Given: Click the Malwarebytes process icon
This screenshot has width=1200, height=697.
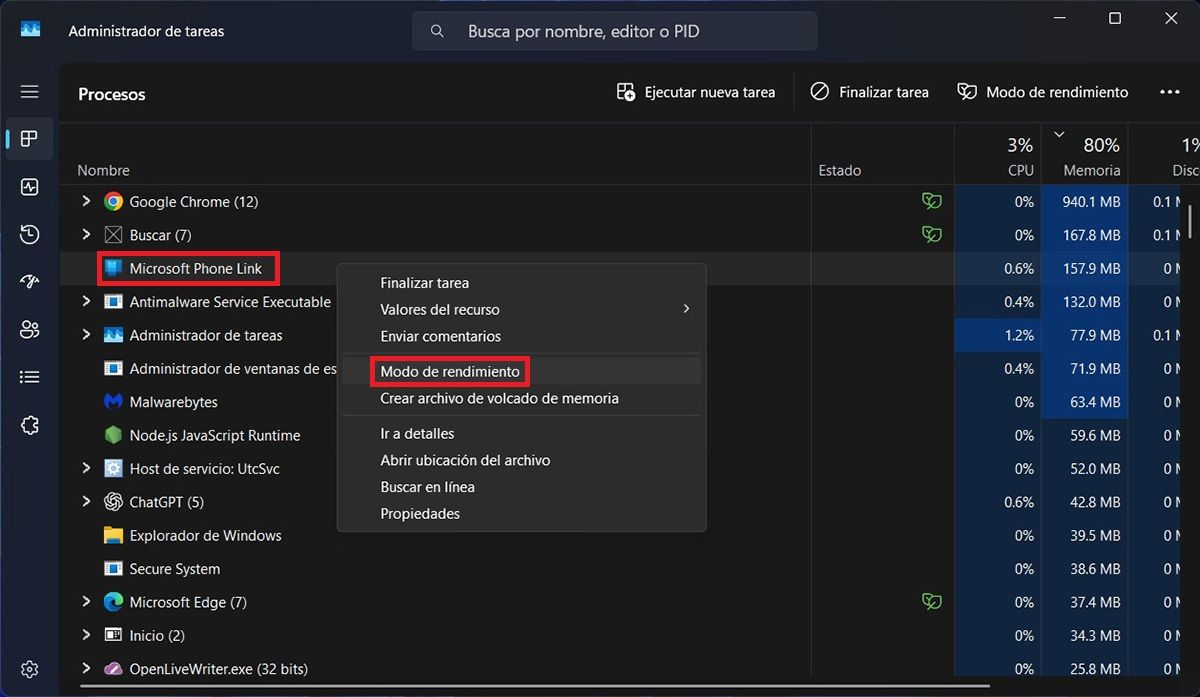Looking at the screenshot, I should point(113,402).
